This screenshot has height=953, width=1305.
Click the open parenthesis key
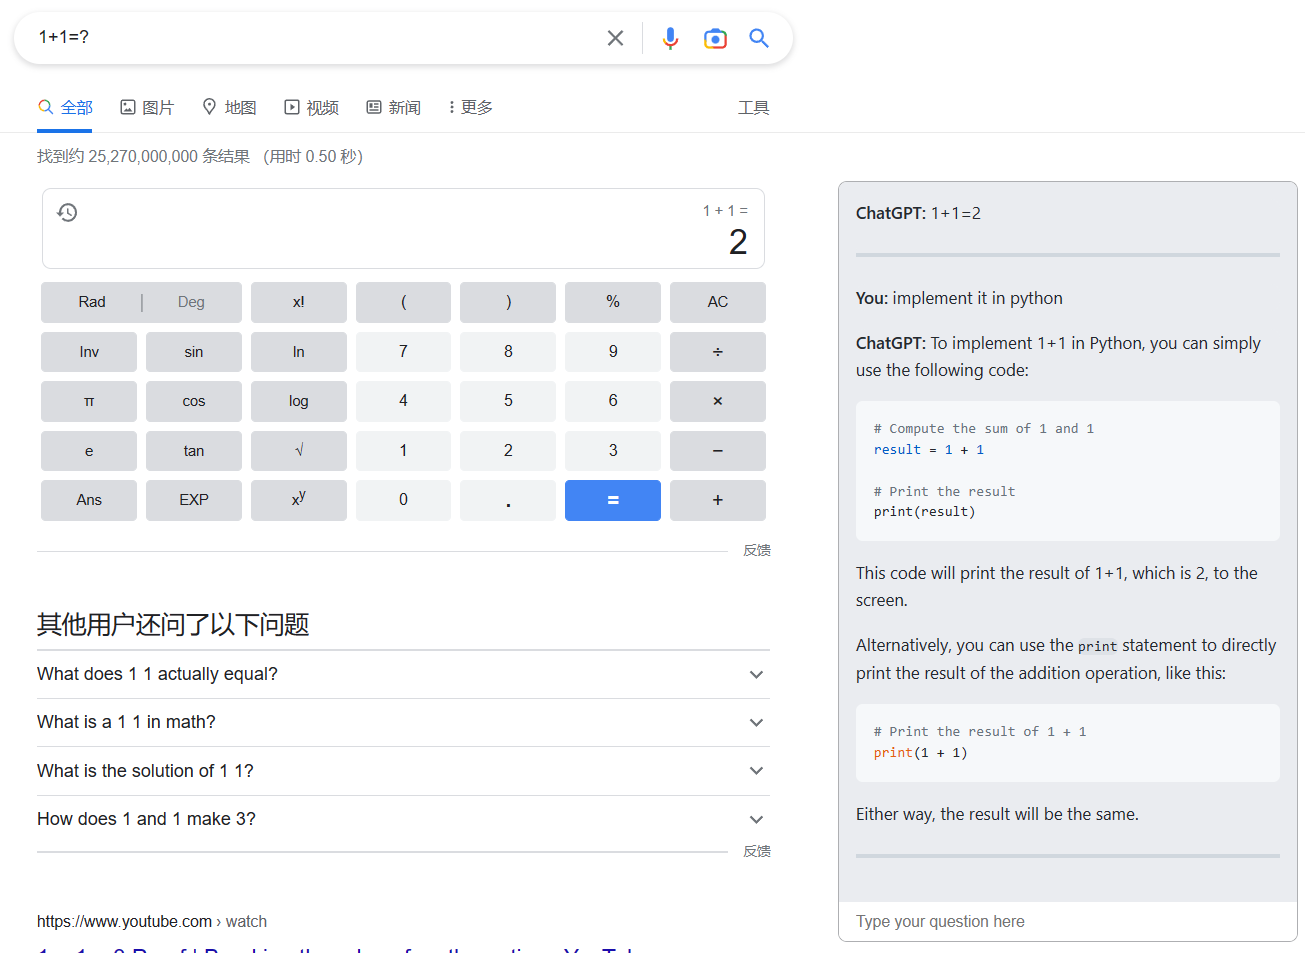[x=403, y=302]
